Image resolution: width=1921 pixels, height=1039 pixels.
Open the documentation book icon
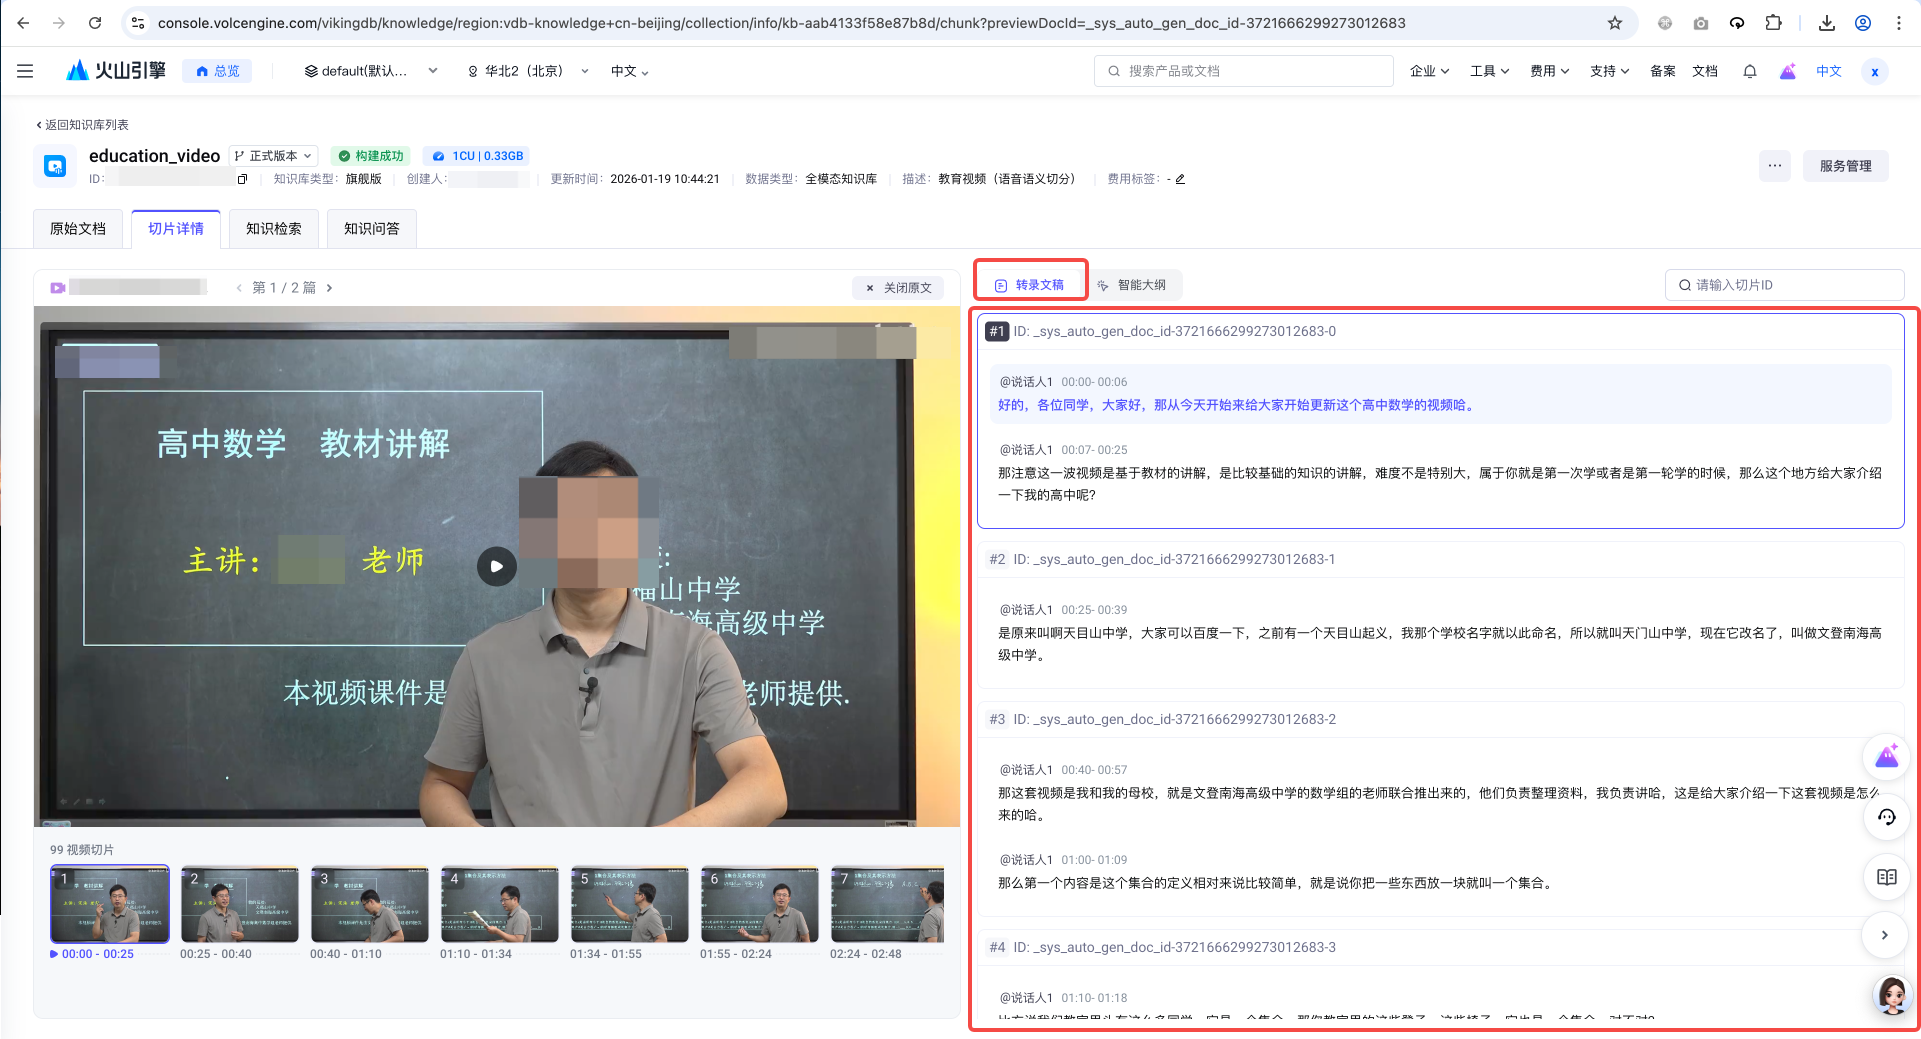pos(1886,877)
